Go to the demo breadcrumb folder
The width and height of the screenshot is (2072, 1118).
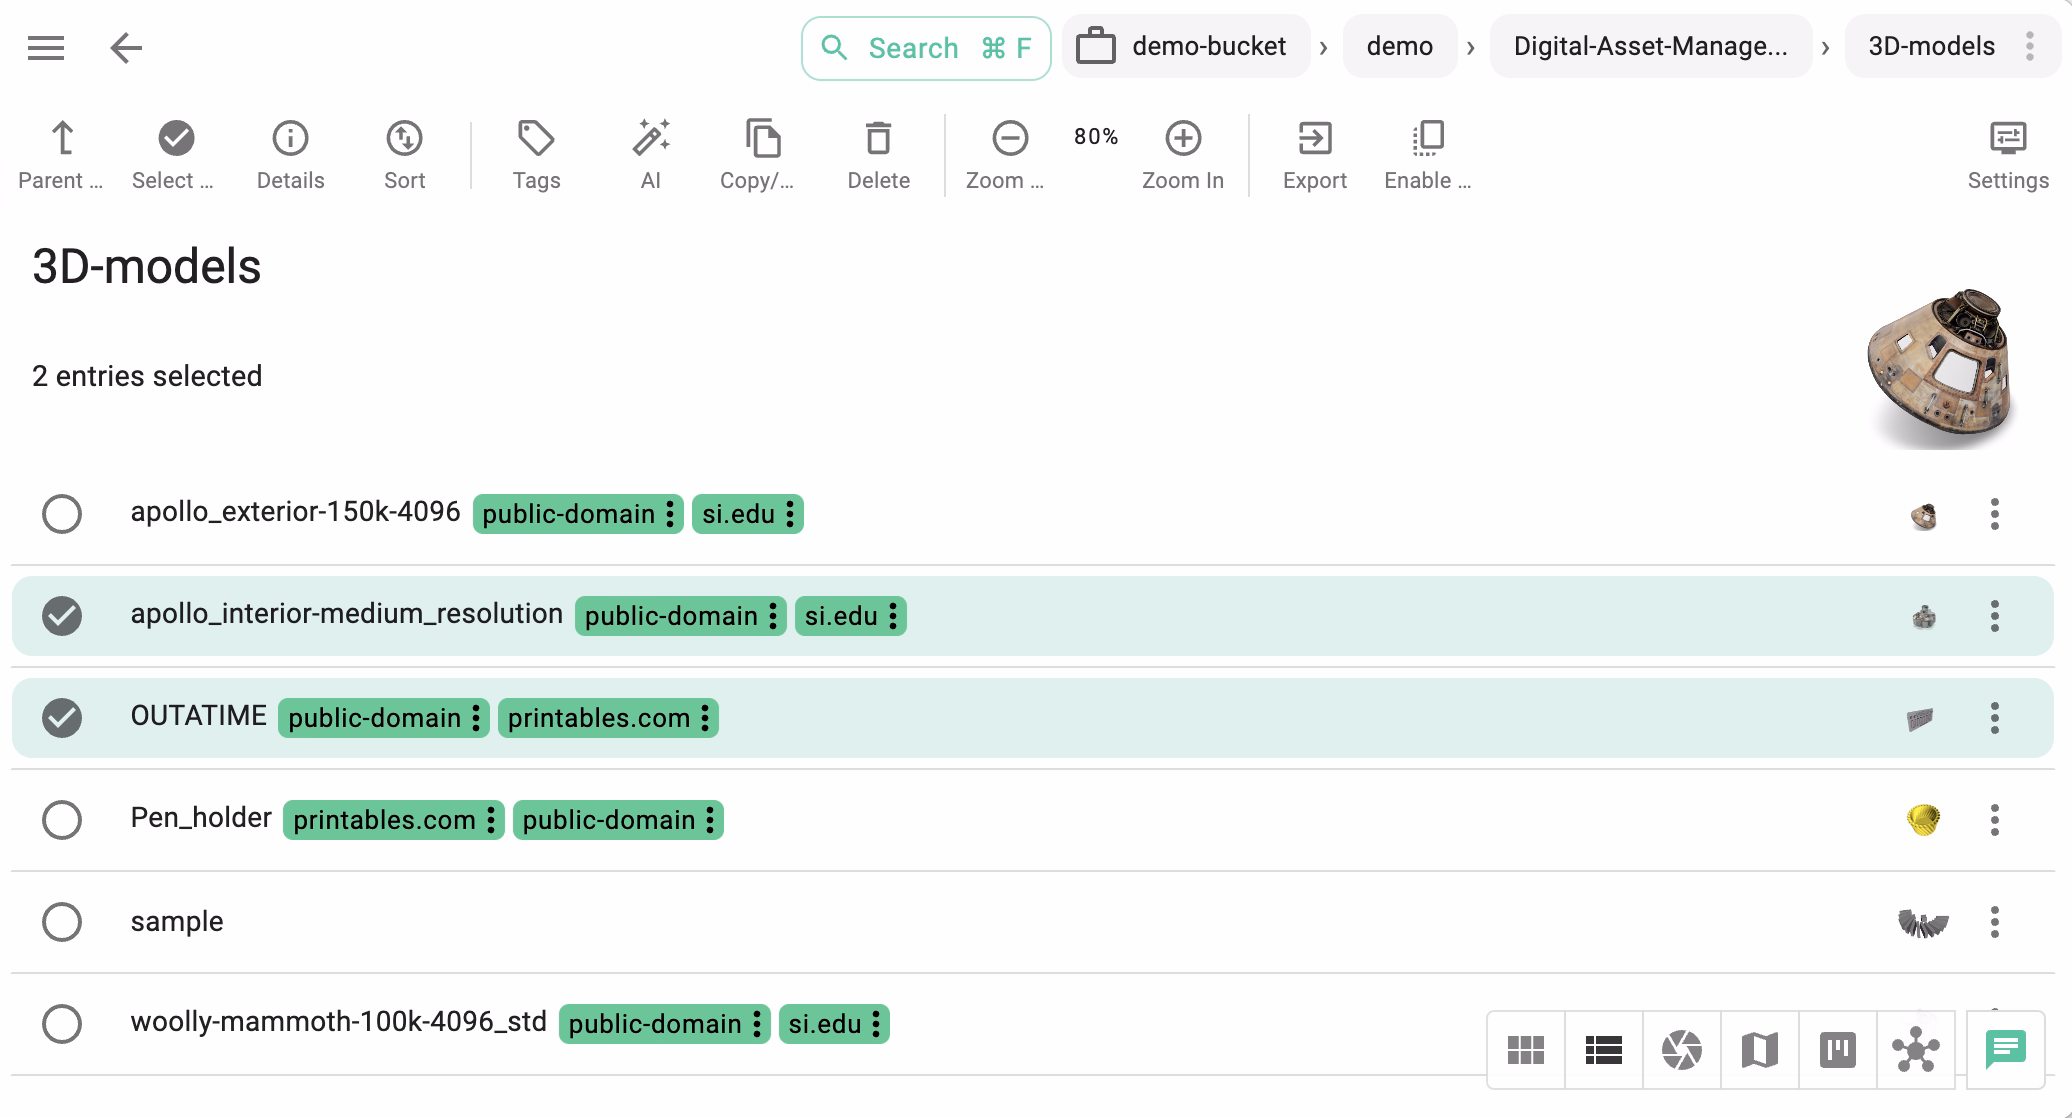1399,46
